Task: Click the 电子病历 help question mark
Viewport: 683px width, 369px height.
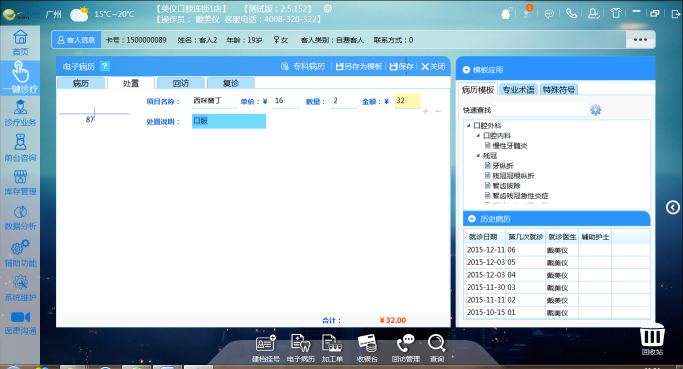Action: point(105,66)
